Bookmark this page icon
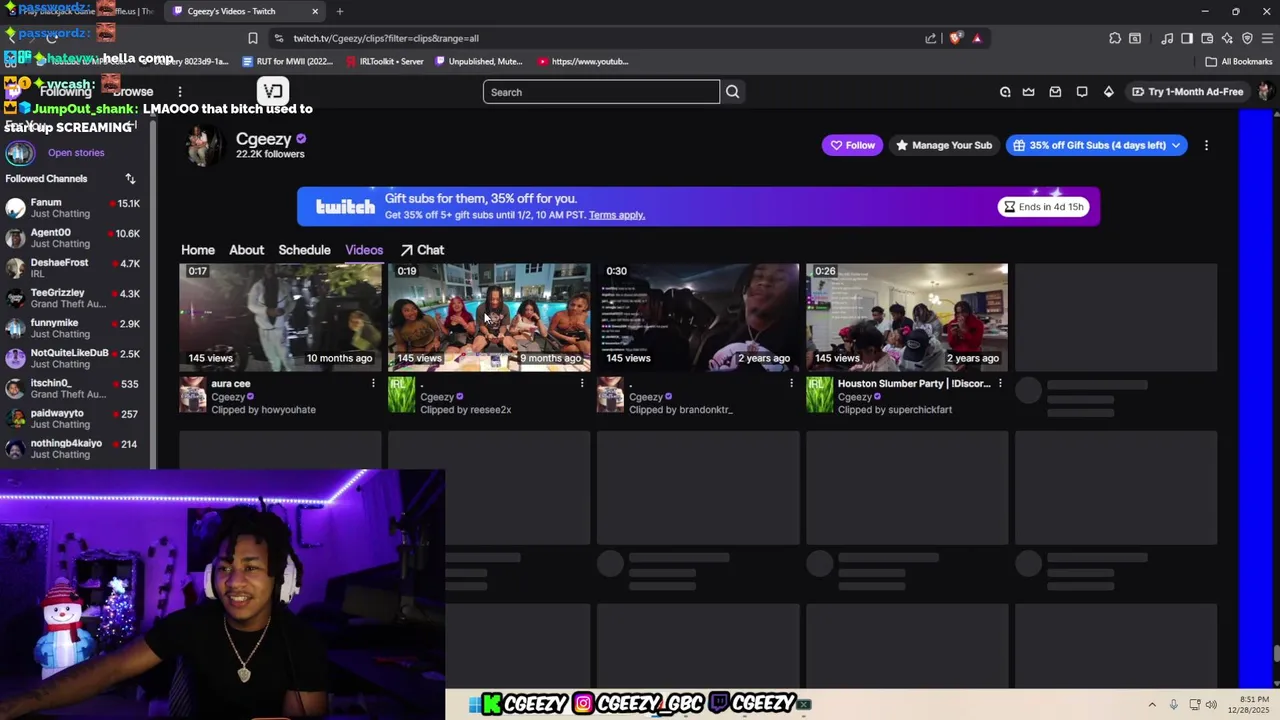The image size is (1280, 720). pyautogui.click(x=253, y=38)
